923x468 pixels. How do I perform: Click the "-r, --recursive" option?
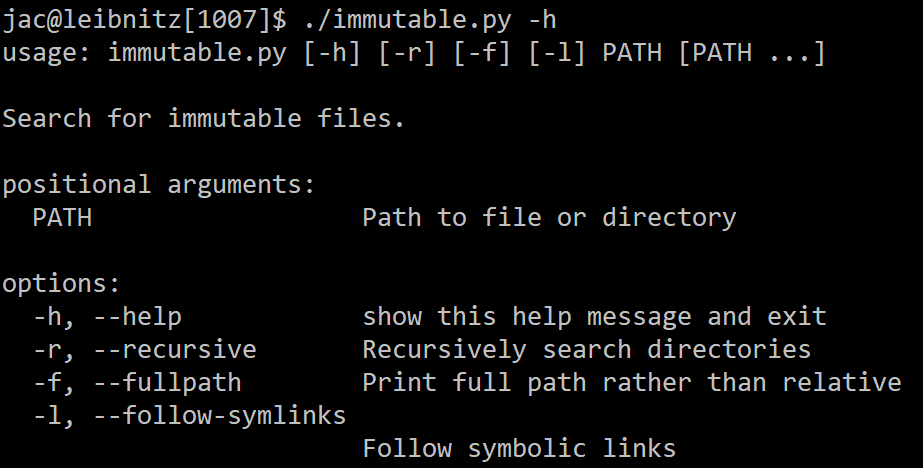[x=144, y=349]
